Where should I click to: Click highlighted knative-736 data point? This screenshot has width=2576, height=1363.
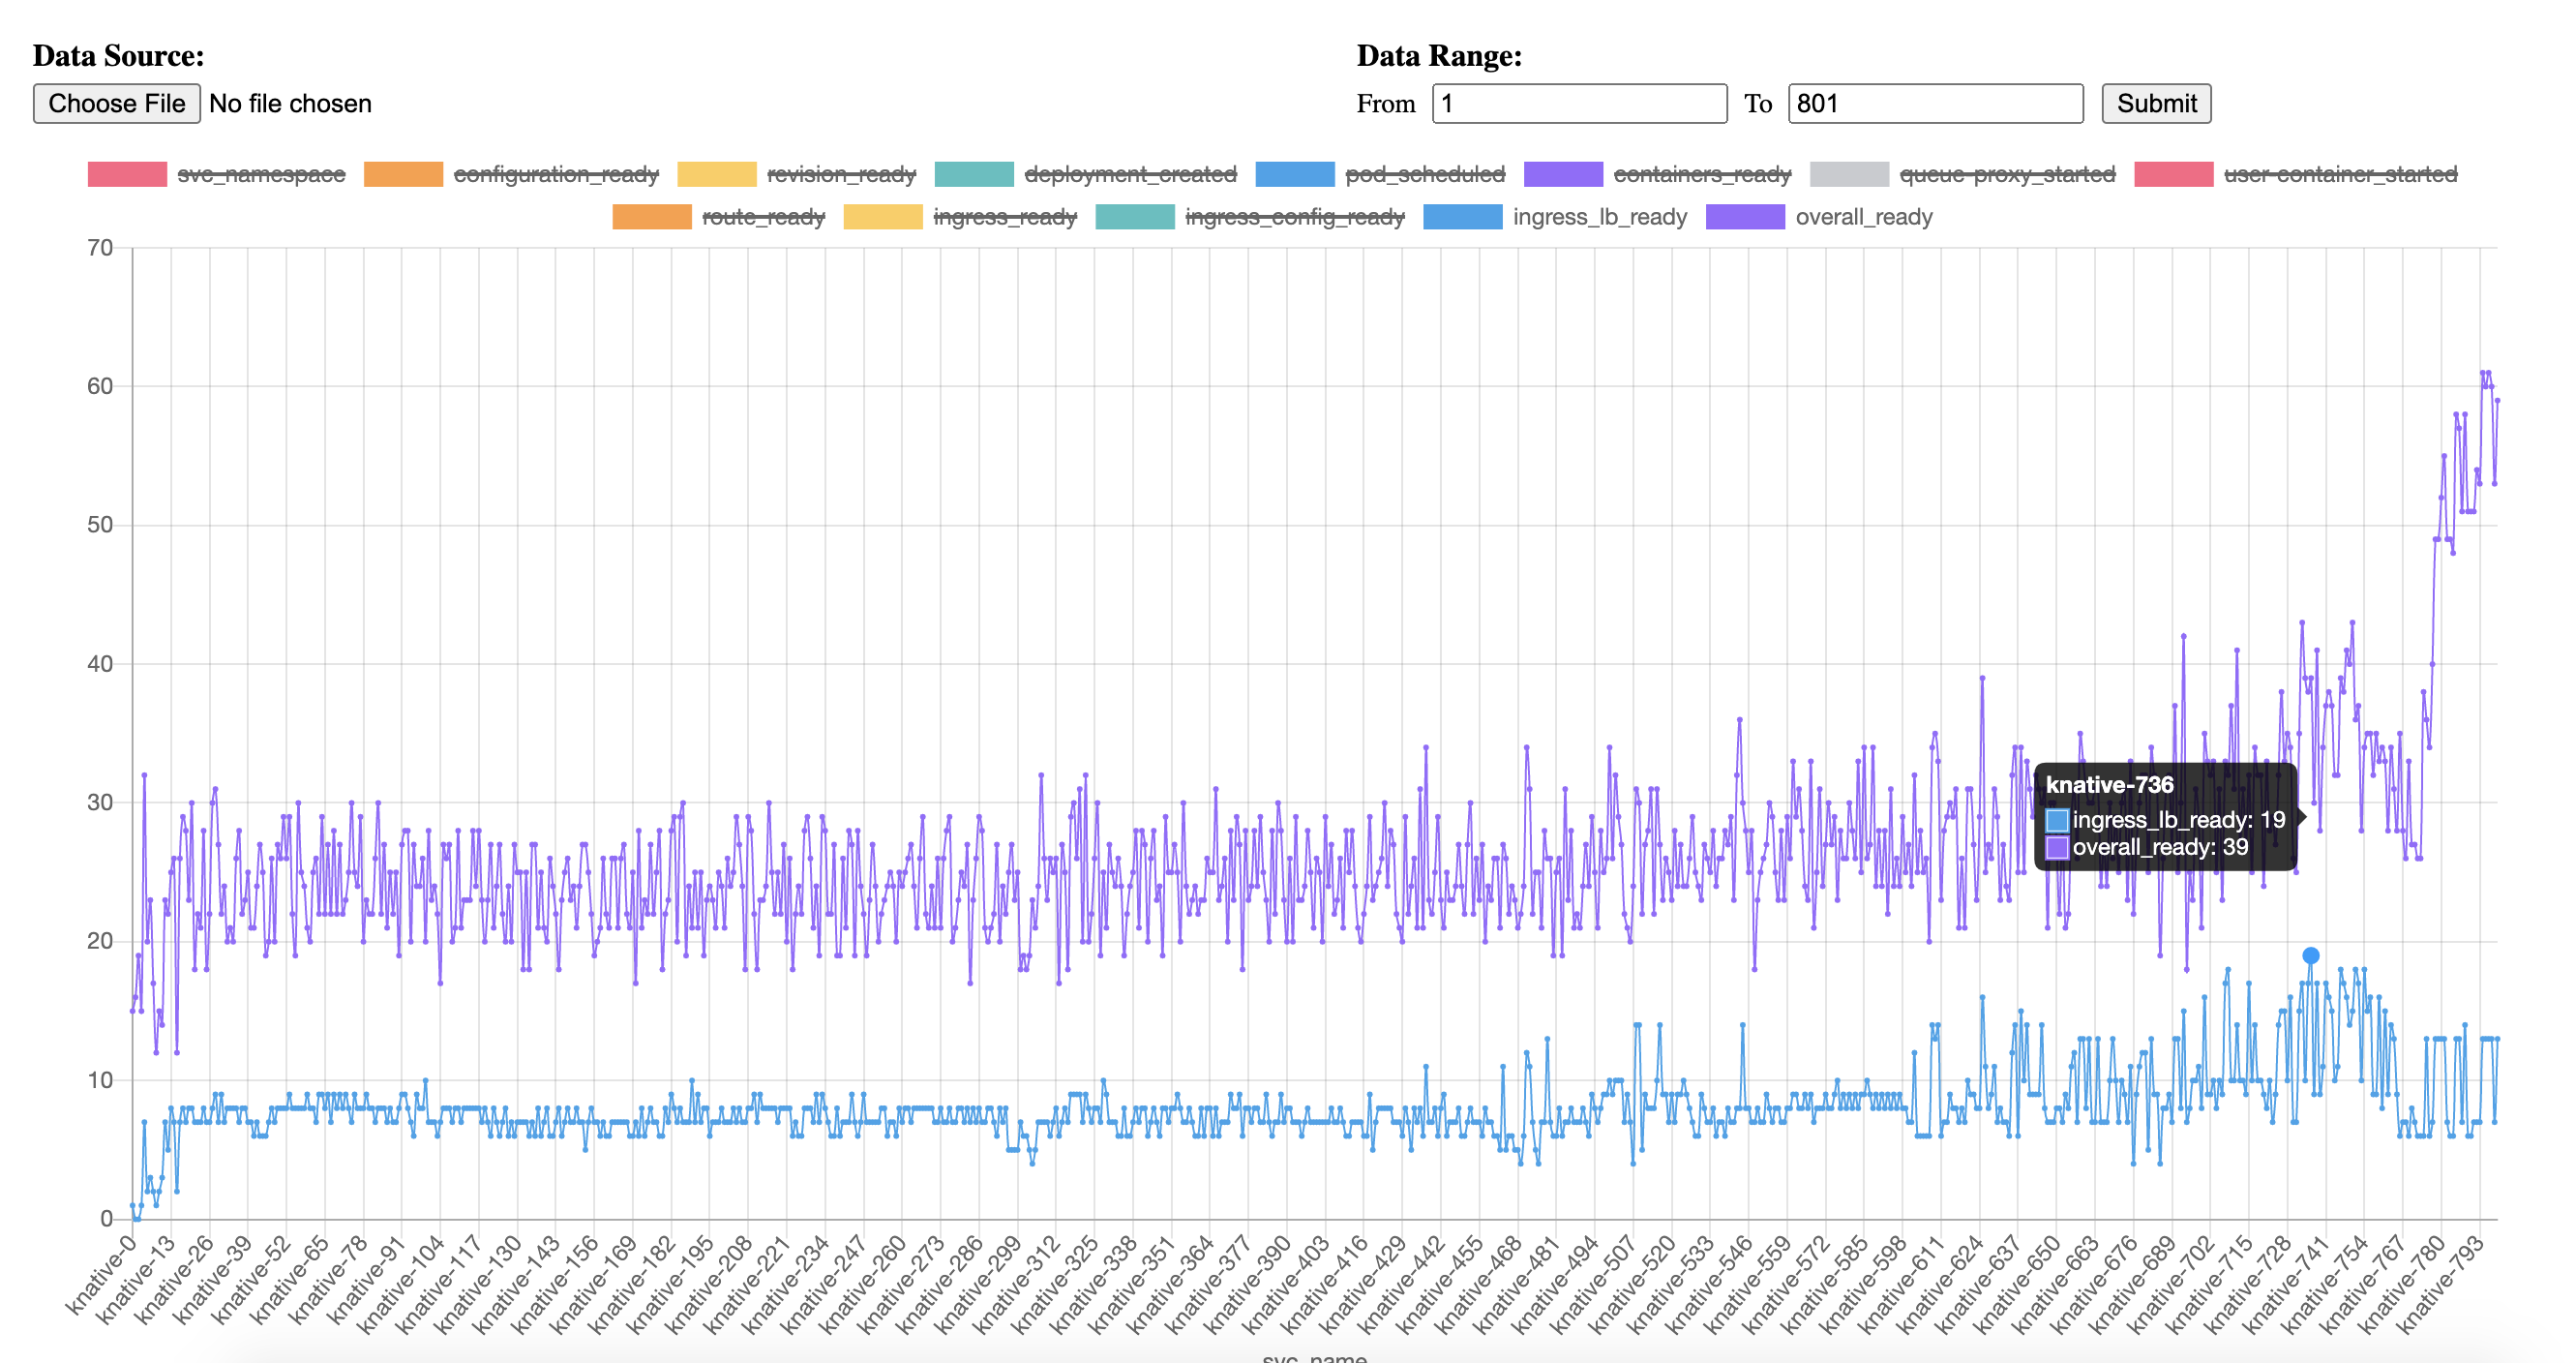[x=2310, y=956]
